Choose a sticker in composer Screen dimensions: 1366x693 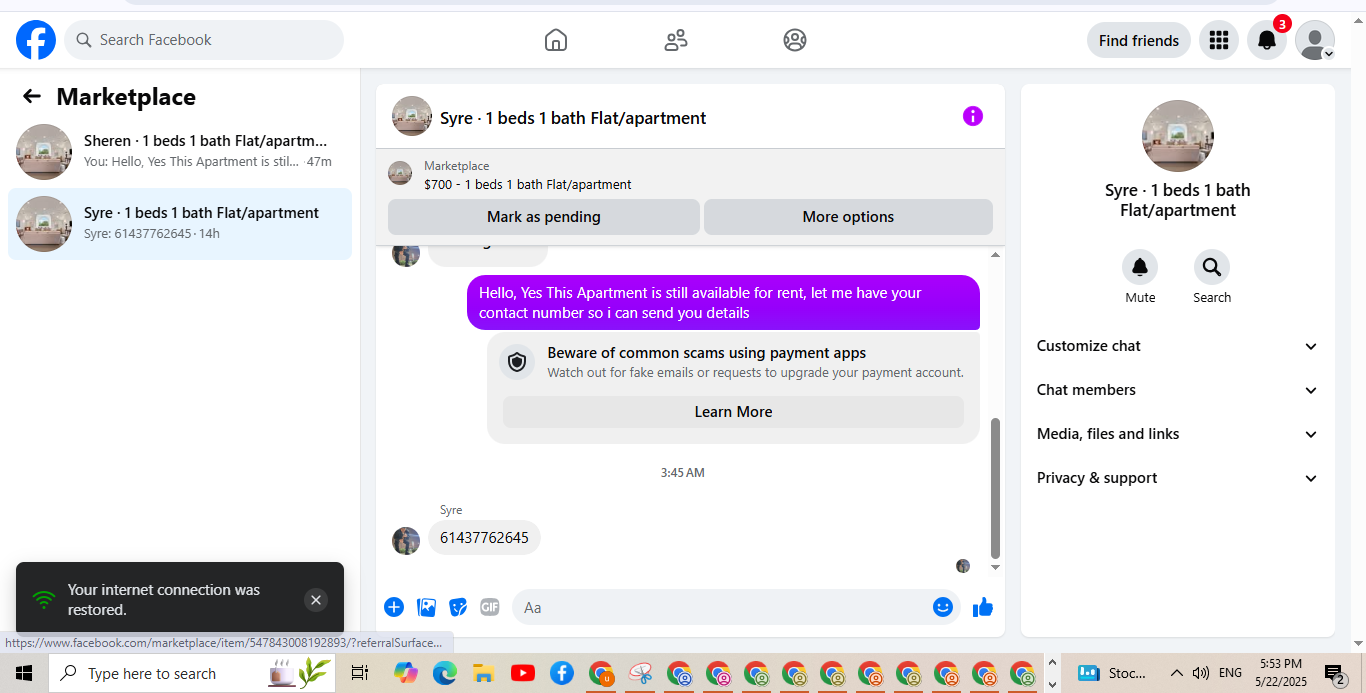458,607
